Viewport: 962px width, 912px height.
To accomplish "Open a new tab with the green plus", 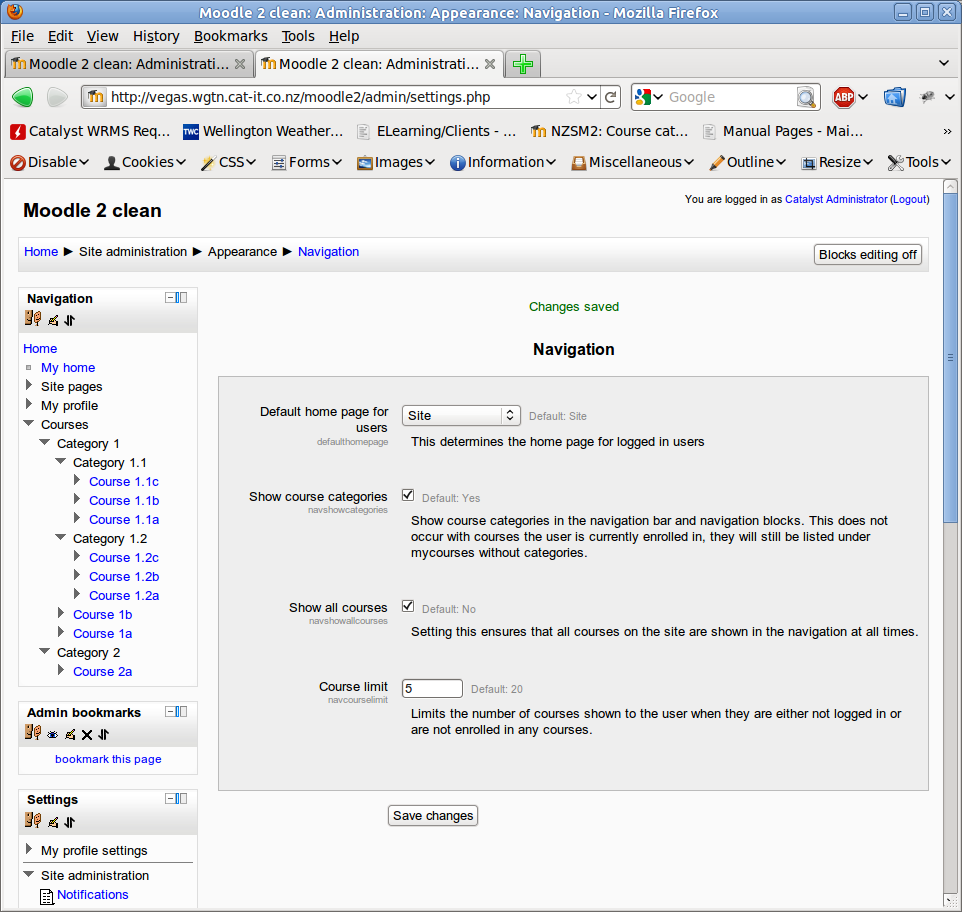I will tap(523, 64).
